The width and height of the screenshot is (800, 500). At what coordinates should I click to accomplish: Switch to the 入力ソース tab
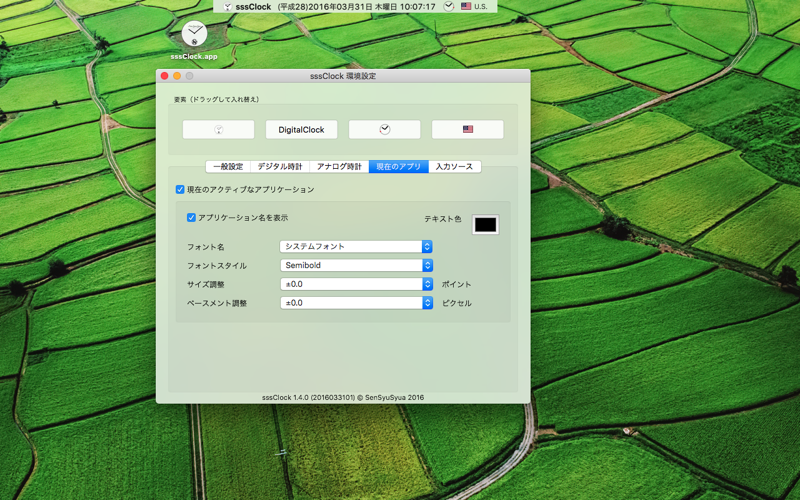tap(455, 167)
